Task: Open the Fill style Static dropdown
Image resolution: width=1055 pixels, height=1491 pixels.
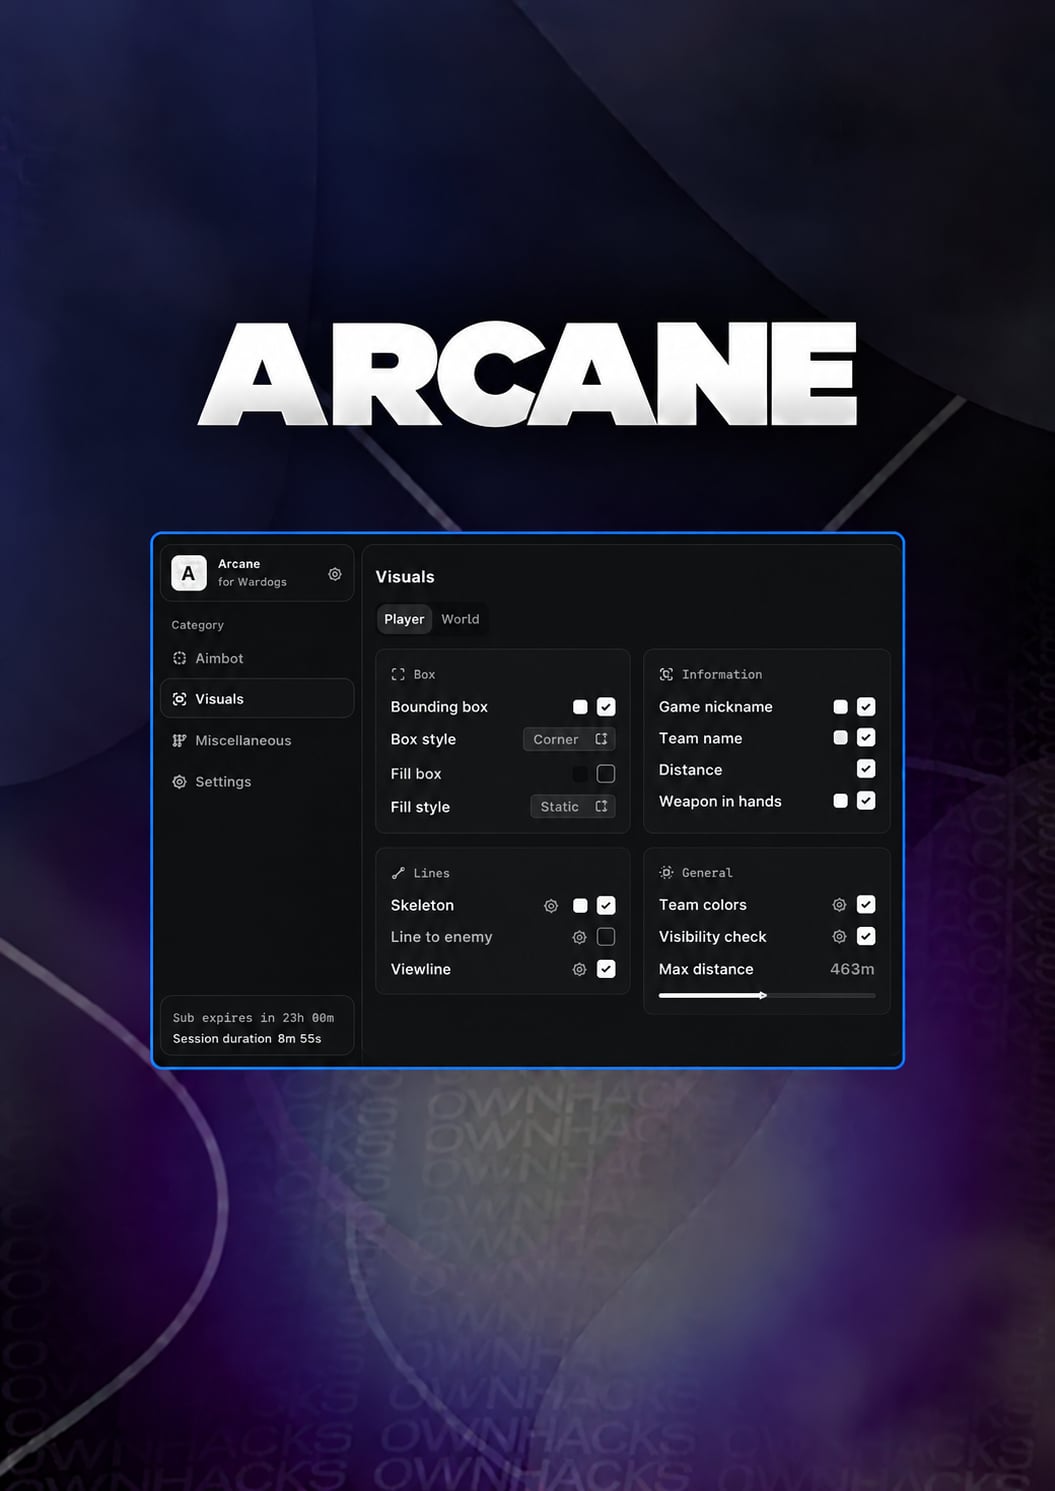Action: coord(572,807)
